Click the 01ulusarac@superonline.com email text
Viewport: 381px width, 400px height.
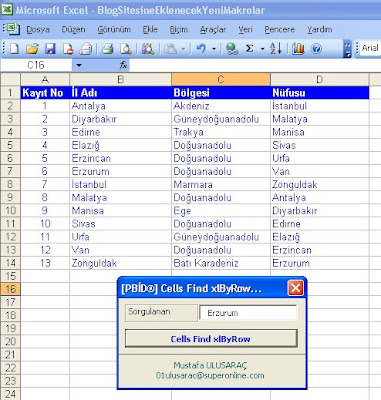pos(210,376)
